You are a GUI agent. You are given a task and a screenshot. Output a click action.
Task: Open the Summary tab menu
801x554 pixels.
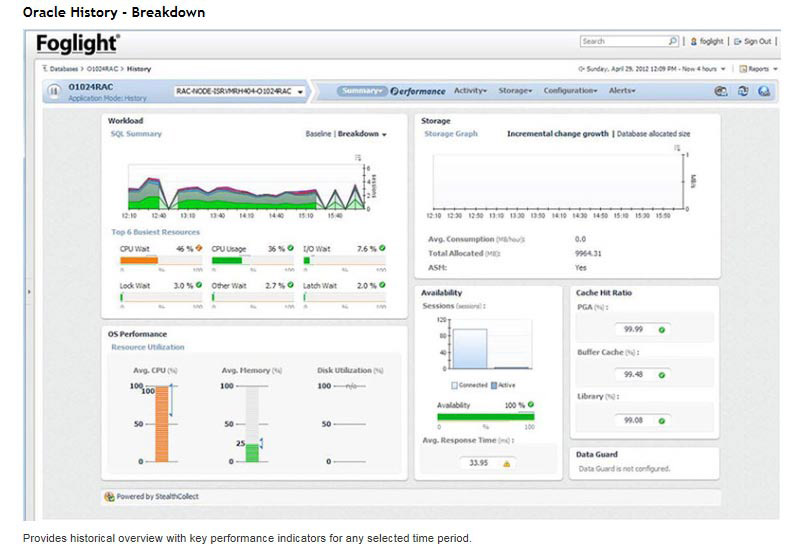pyautogui.click(x=362, y=91)
